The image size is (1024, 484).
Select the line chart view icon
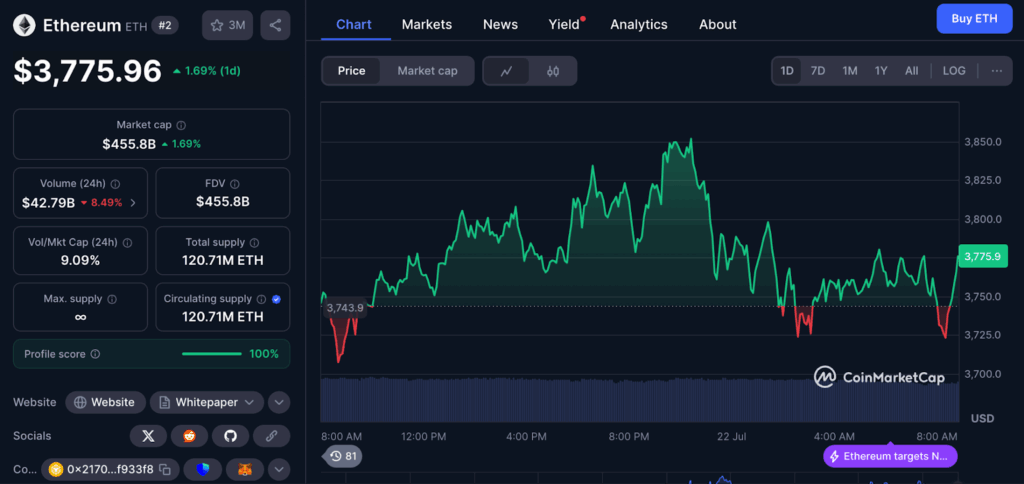pyautogui.click(x=507, y=71)
